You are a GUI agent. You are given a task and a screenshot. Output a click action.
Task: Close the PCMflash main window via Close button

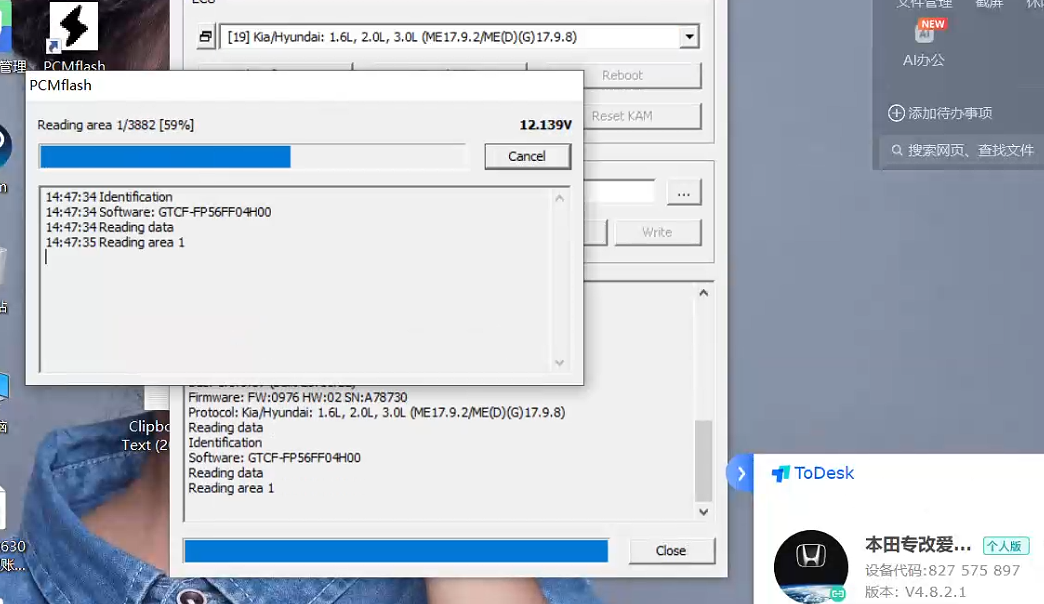coord(671,551)
